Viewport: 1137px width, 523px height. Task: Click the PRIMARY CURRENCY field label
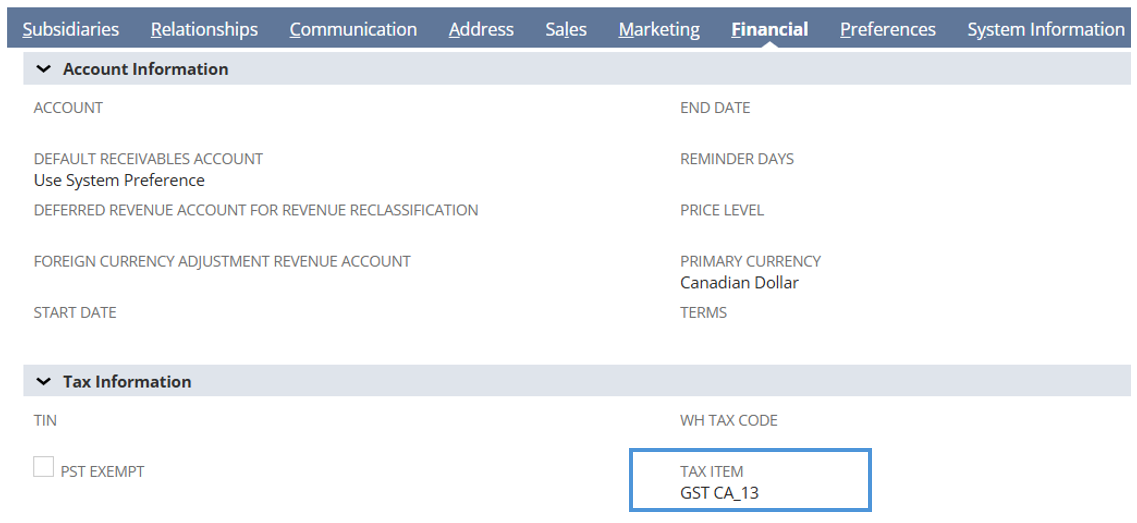point(751,261)
